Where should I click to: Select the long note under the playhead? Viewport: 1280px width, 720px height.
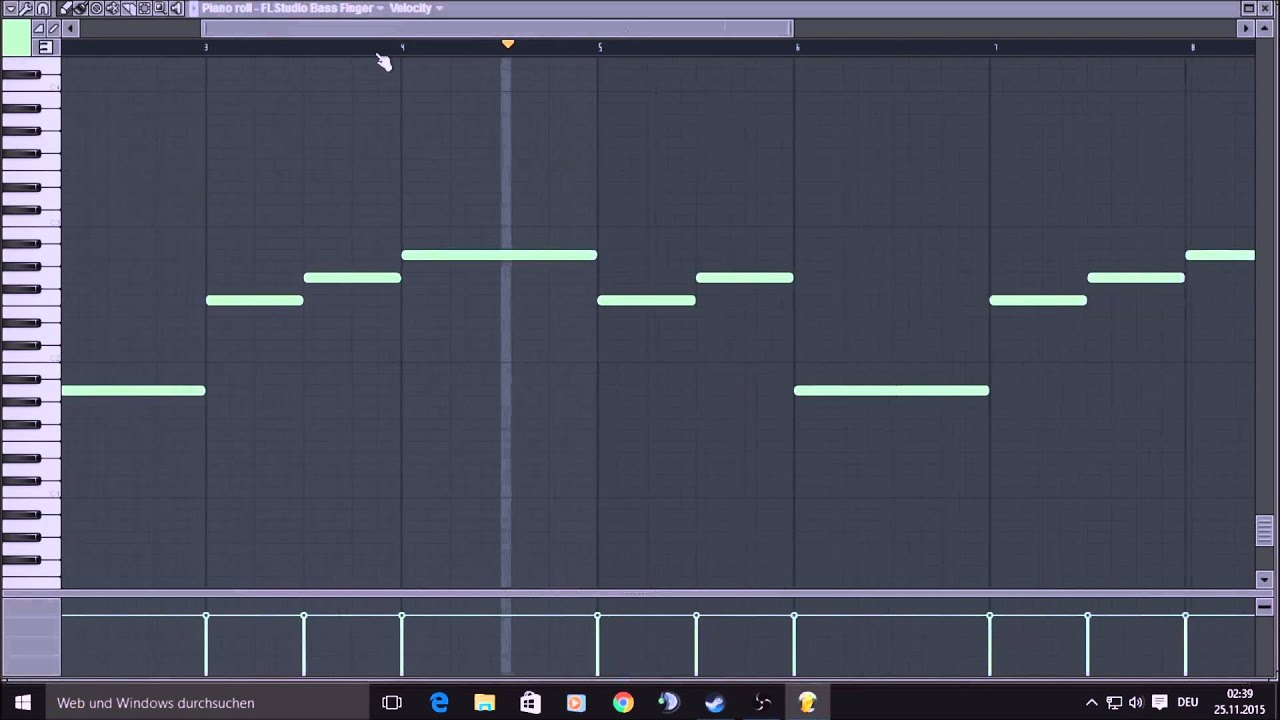pyautogui.click(x=499, y=255)
